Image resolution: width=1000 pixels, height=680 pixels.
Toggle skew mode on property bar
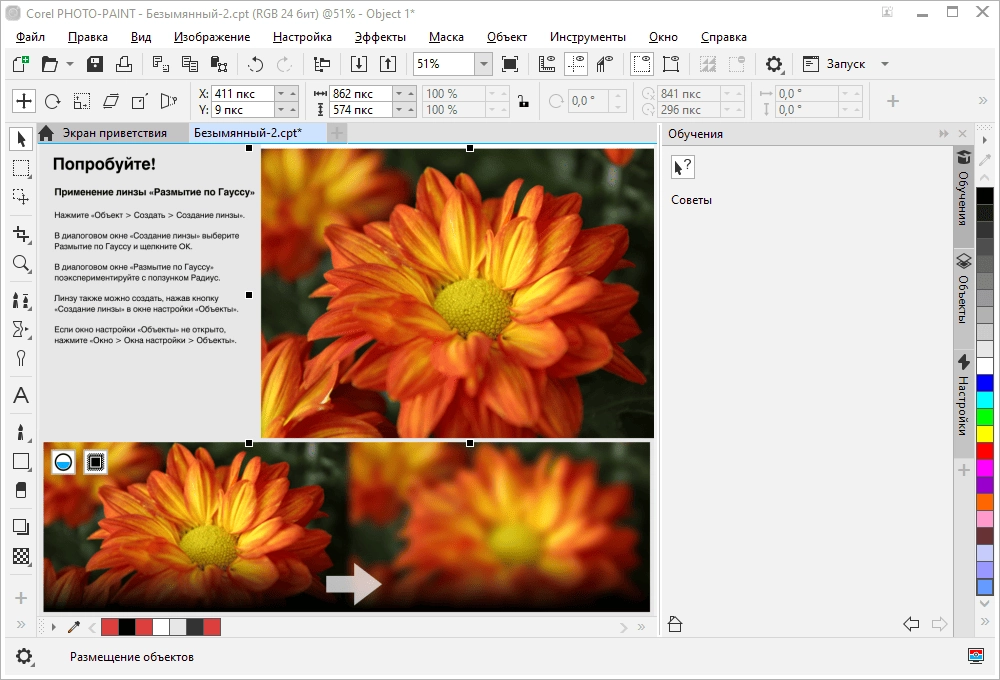click(x=111, y=101)
